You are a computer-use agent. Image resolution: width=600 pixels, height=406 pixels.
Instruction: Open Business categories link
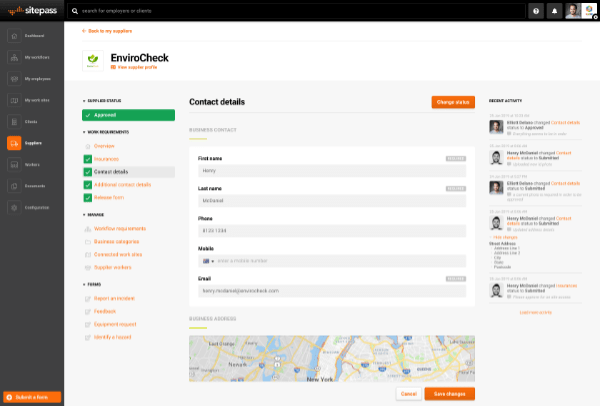click(x=116, y=242)
